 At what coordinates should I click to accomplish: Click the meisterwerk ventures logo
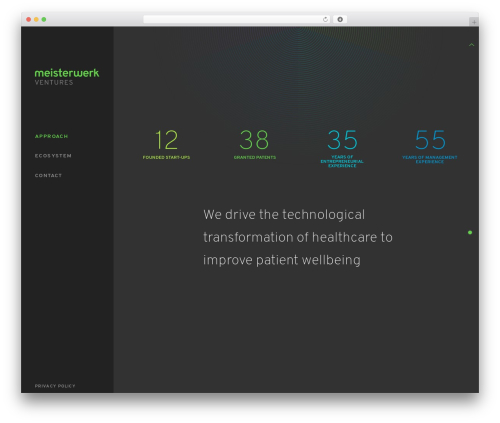(x=67, y=77)
